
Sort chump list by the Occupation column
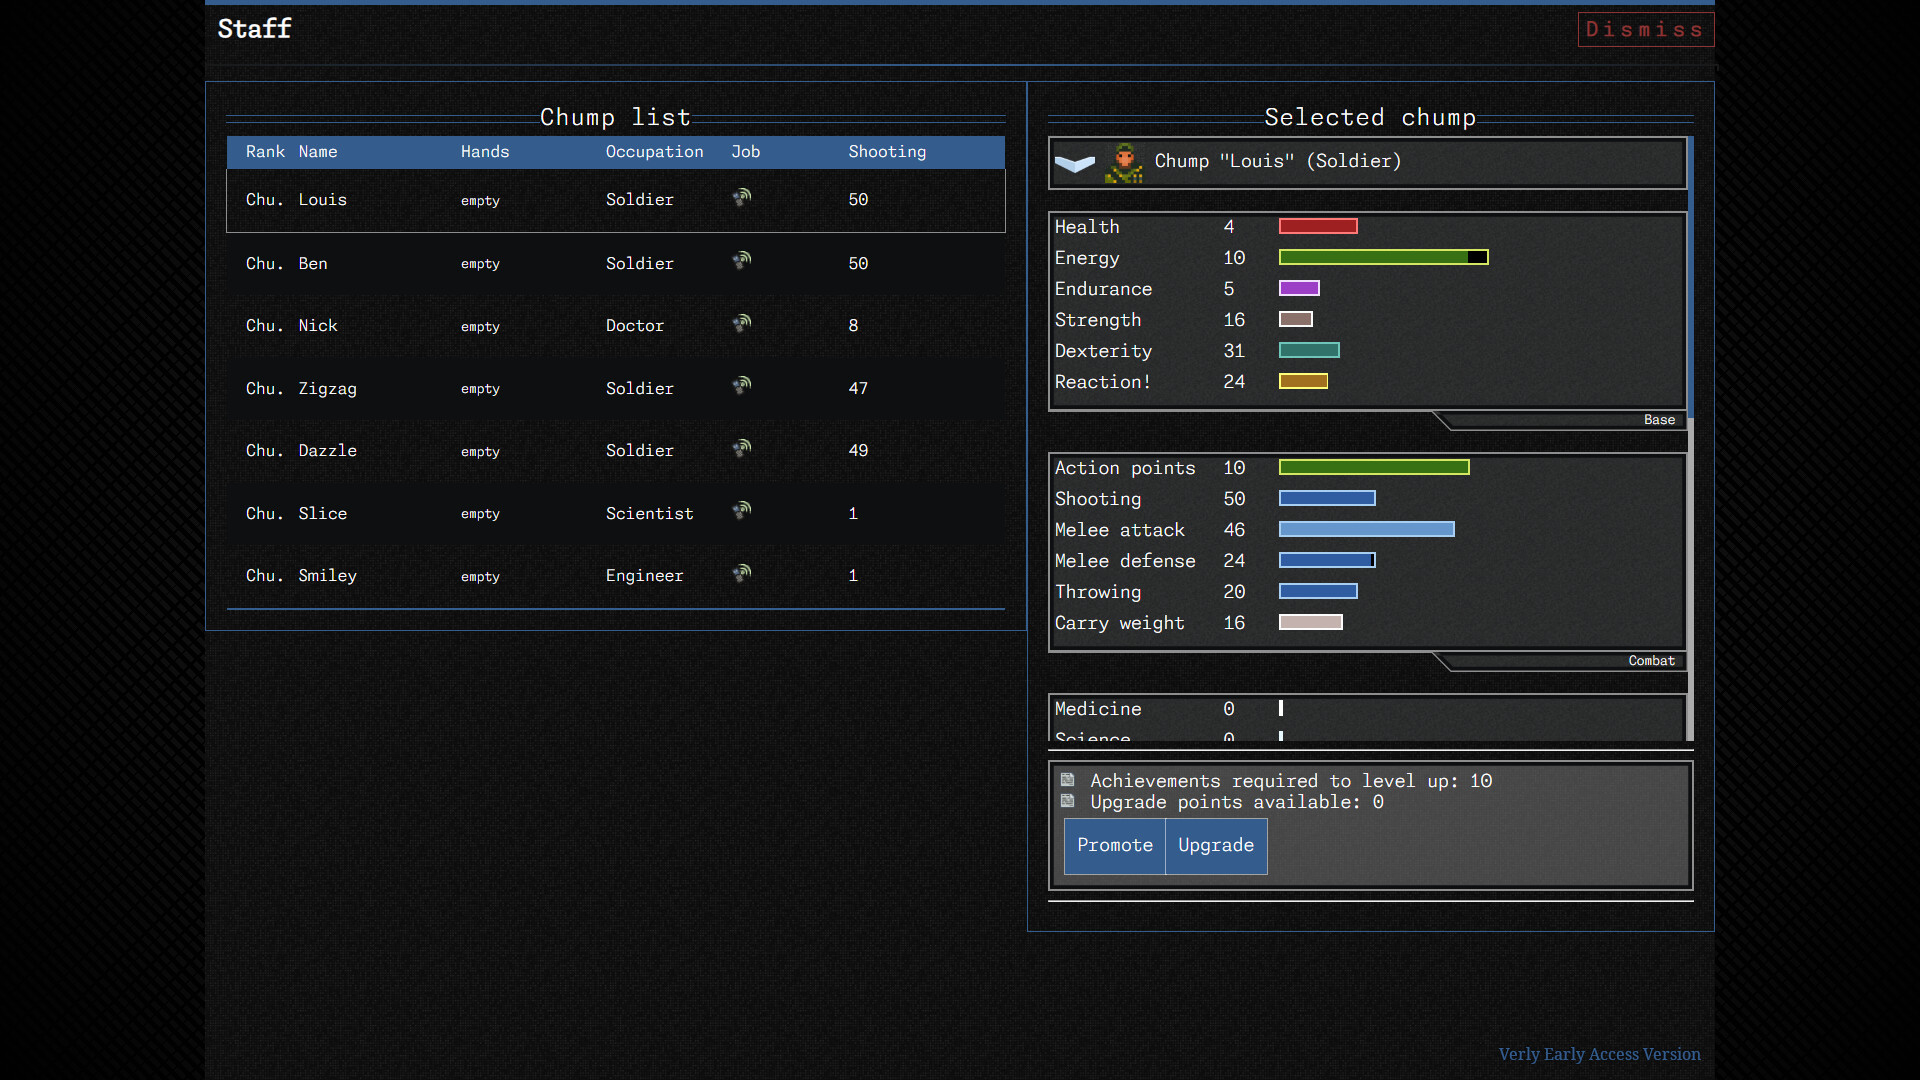click(654, 152)
